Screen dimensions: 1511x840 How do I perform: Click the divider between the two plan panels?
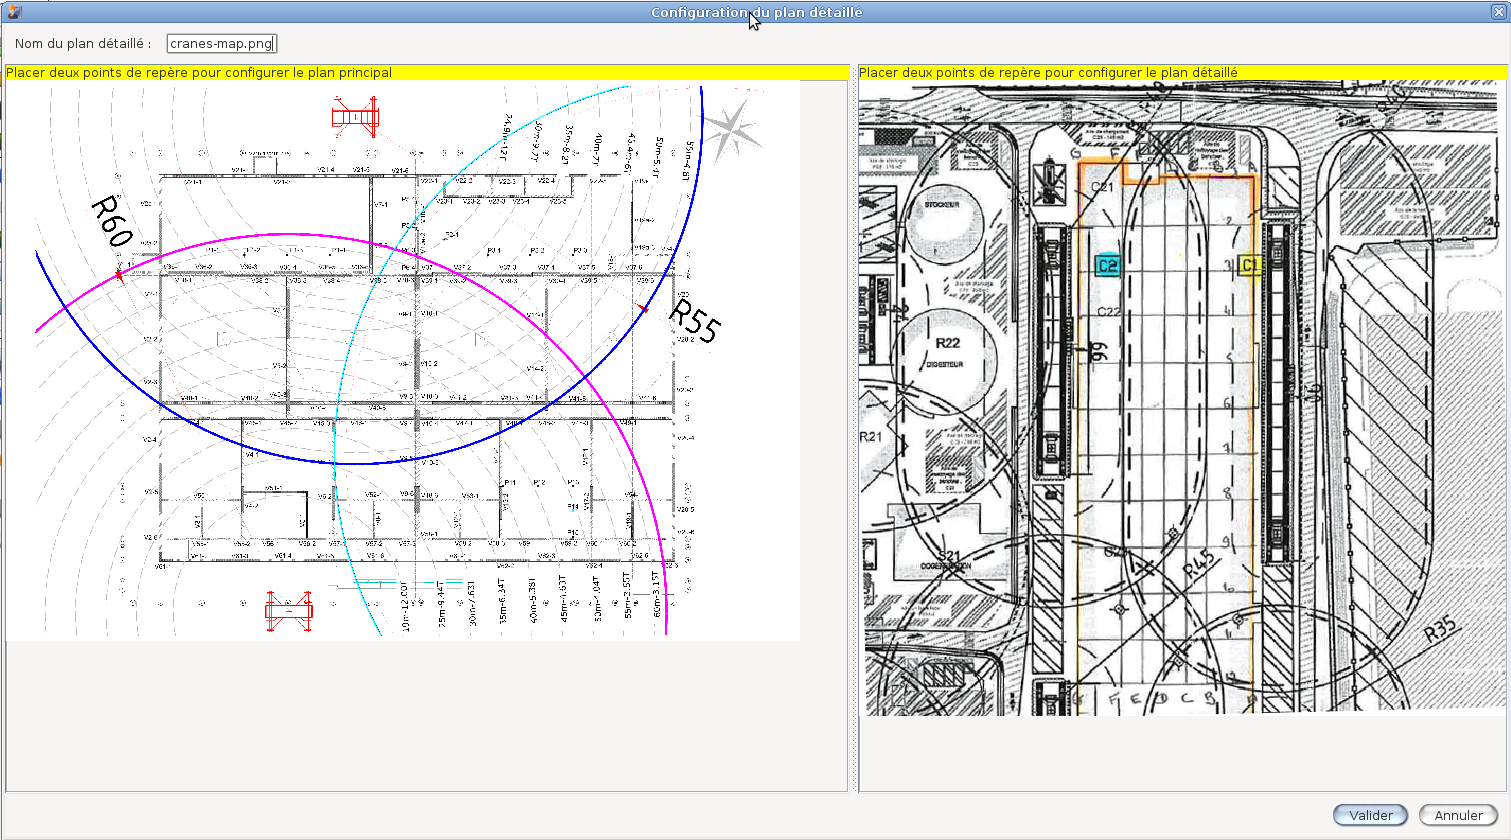pyautogui.click(x=853, y=430)
